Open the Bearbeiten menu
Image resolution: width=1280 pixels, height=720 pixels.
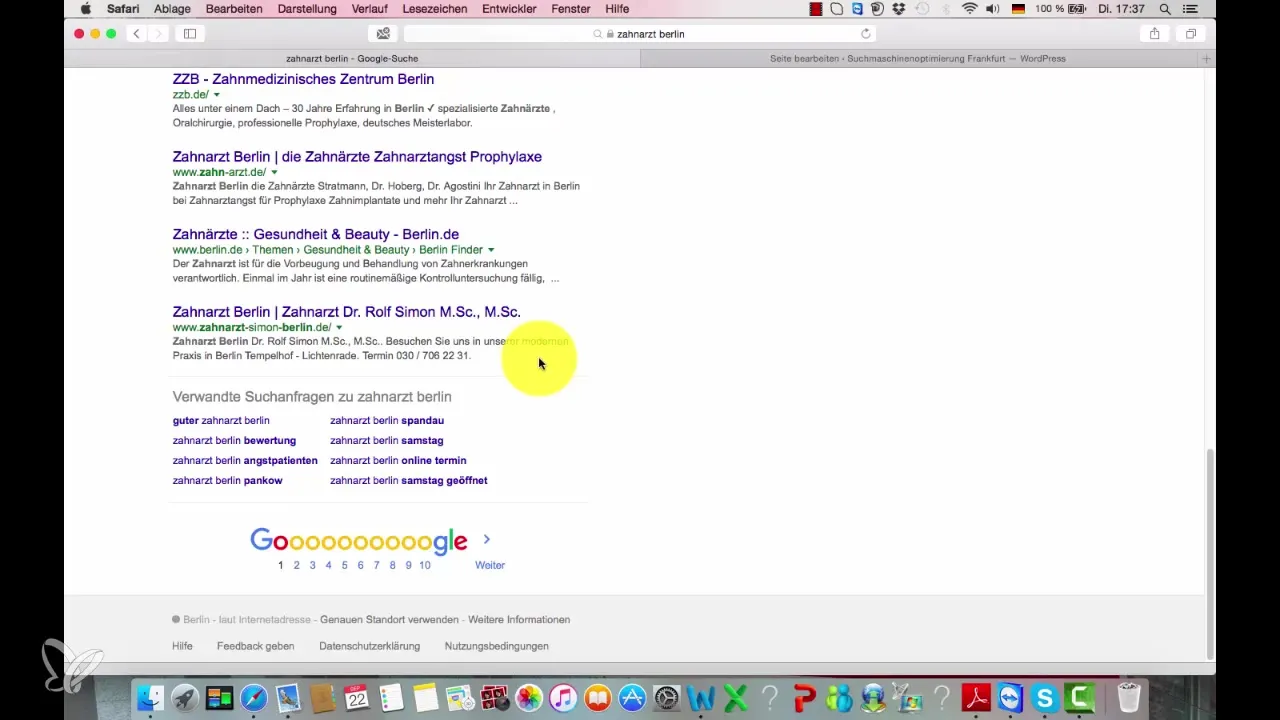pos(234,9)
